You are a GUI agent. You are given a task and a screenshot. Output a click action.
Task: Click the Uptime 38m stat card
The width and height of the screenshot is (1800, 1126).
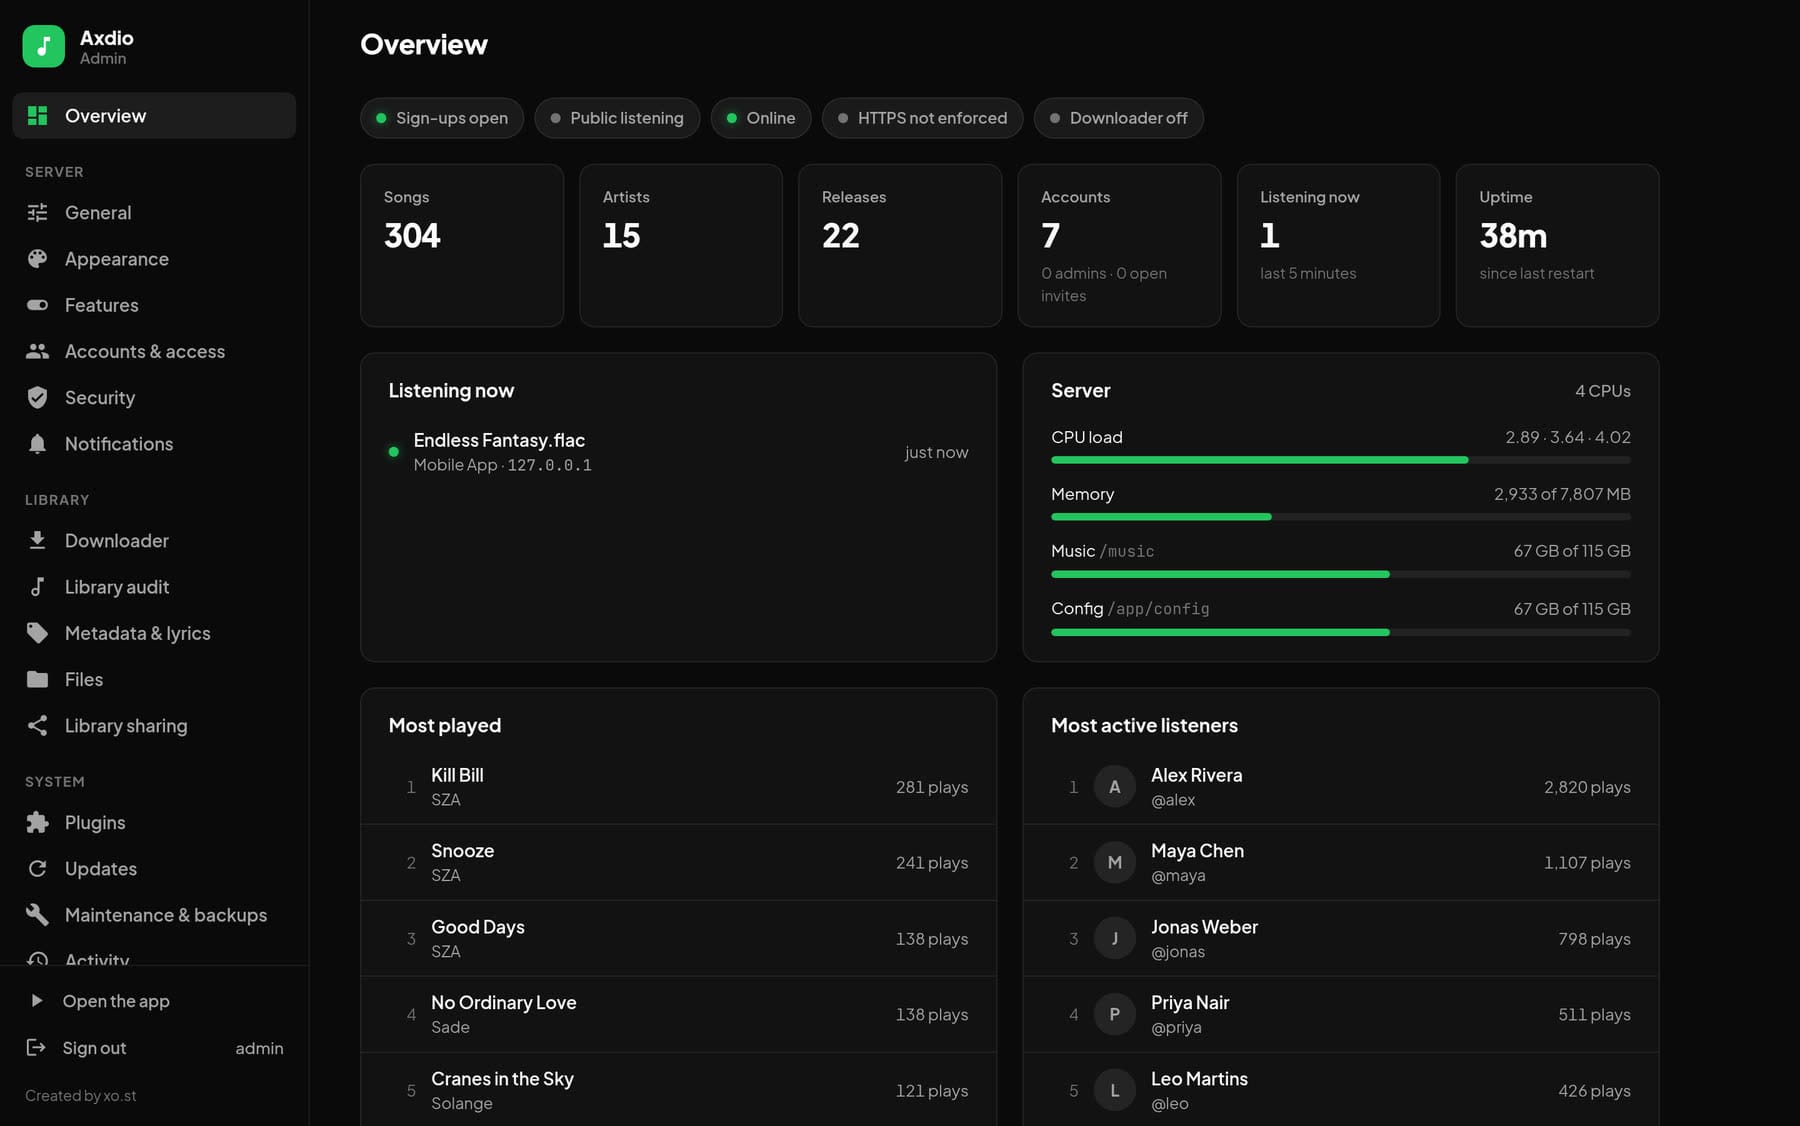point(1557,245)
